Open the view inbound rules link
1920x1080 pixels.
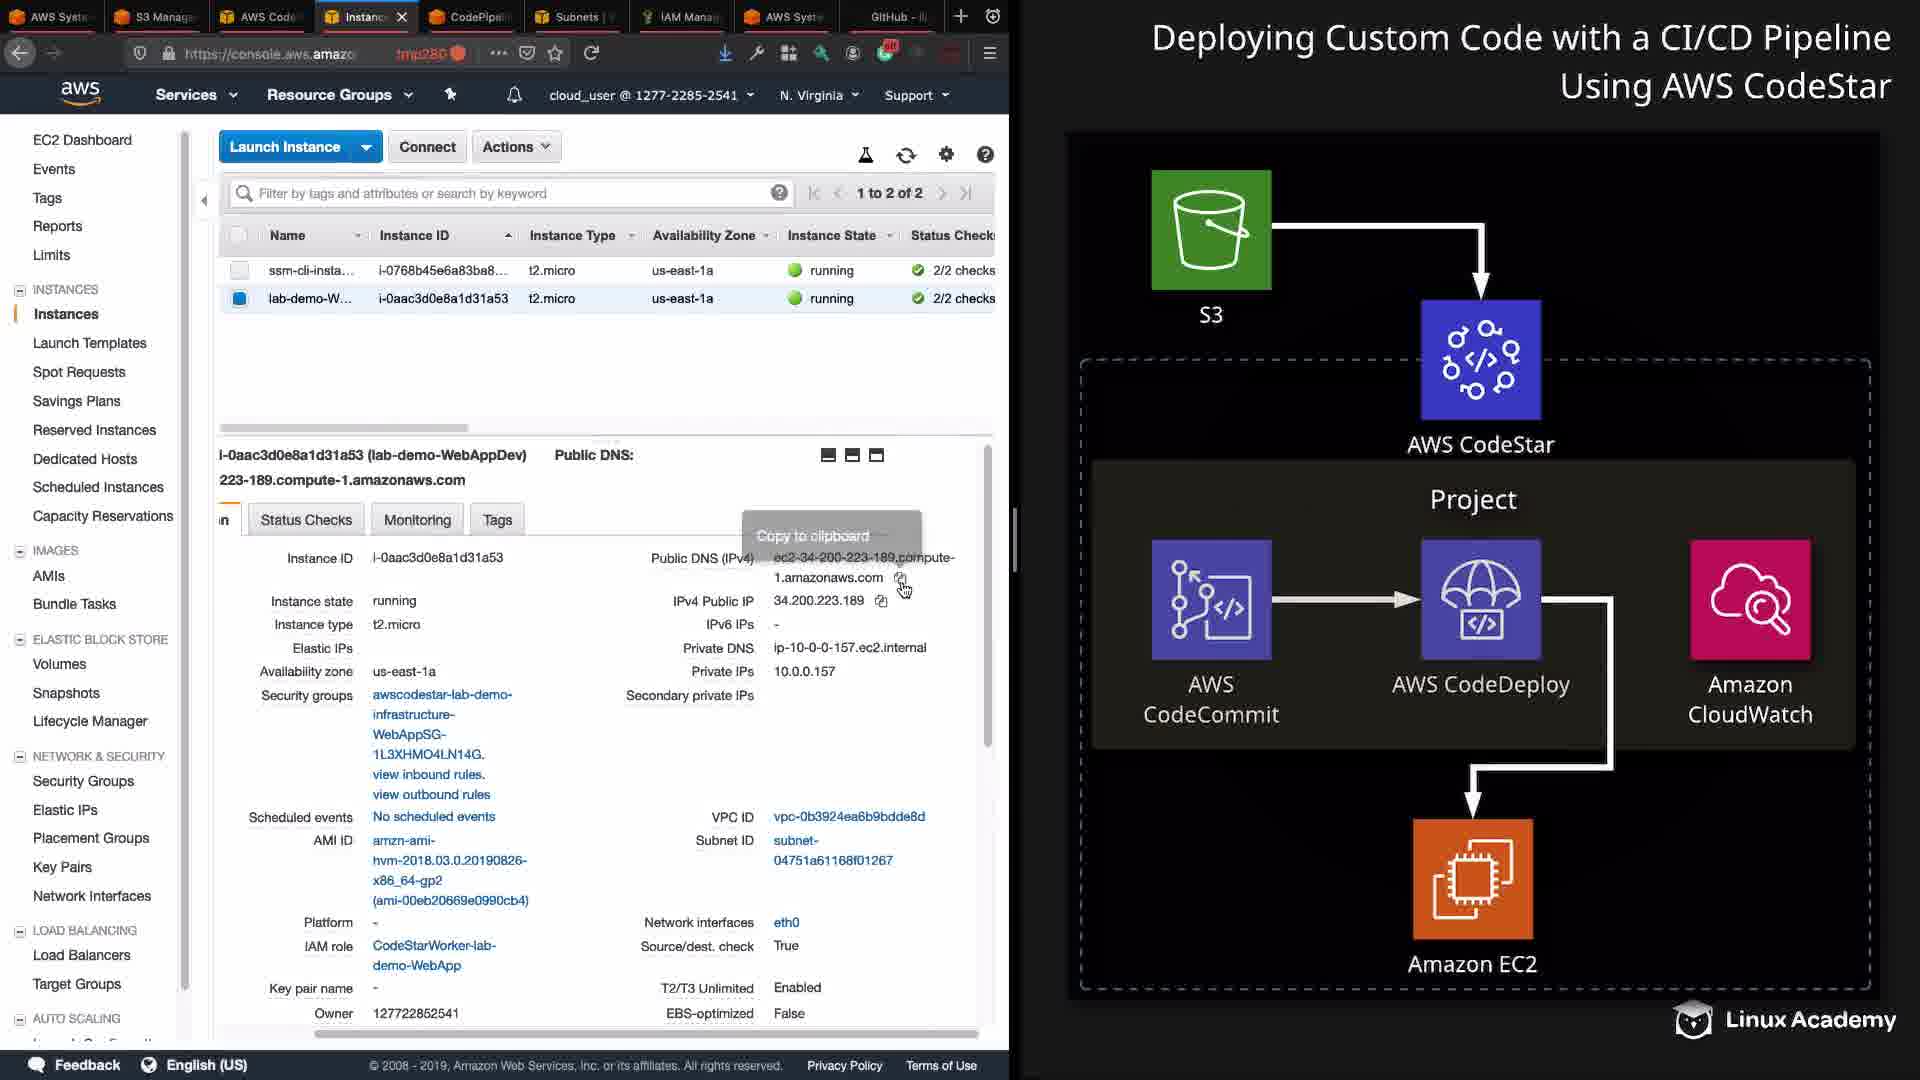428,774
